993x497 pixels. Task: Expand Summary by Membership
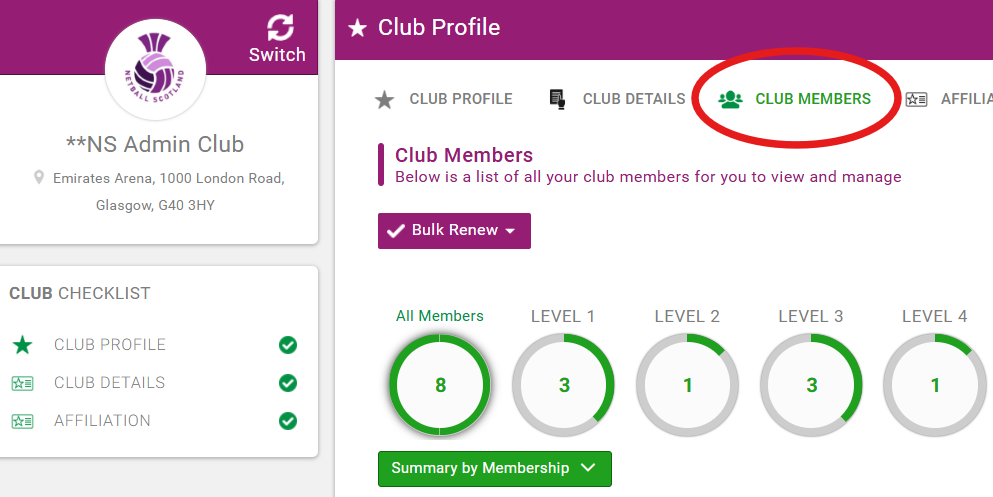coord(495,469)
